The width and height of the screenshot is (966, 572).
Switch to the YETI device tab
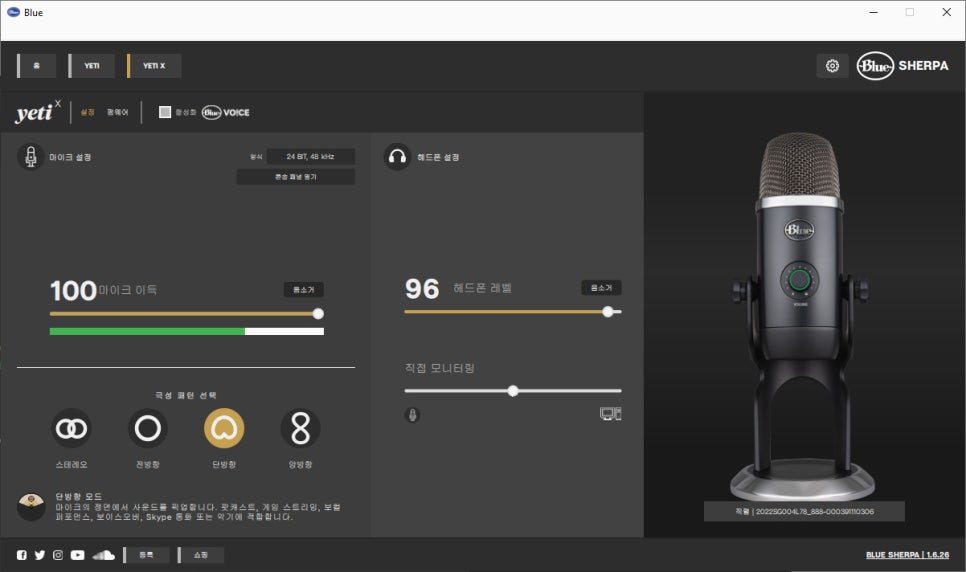click(x=91, y=66)
